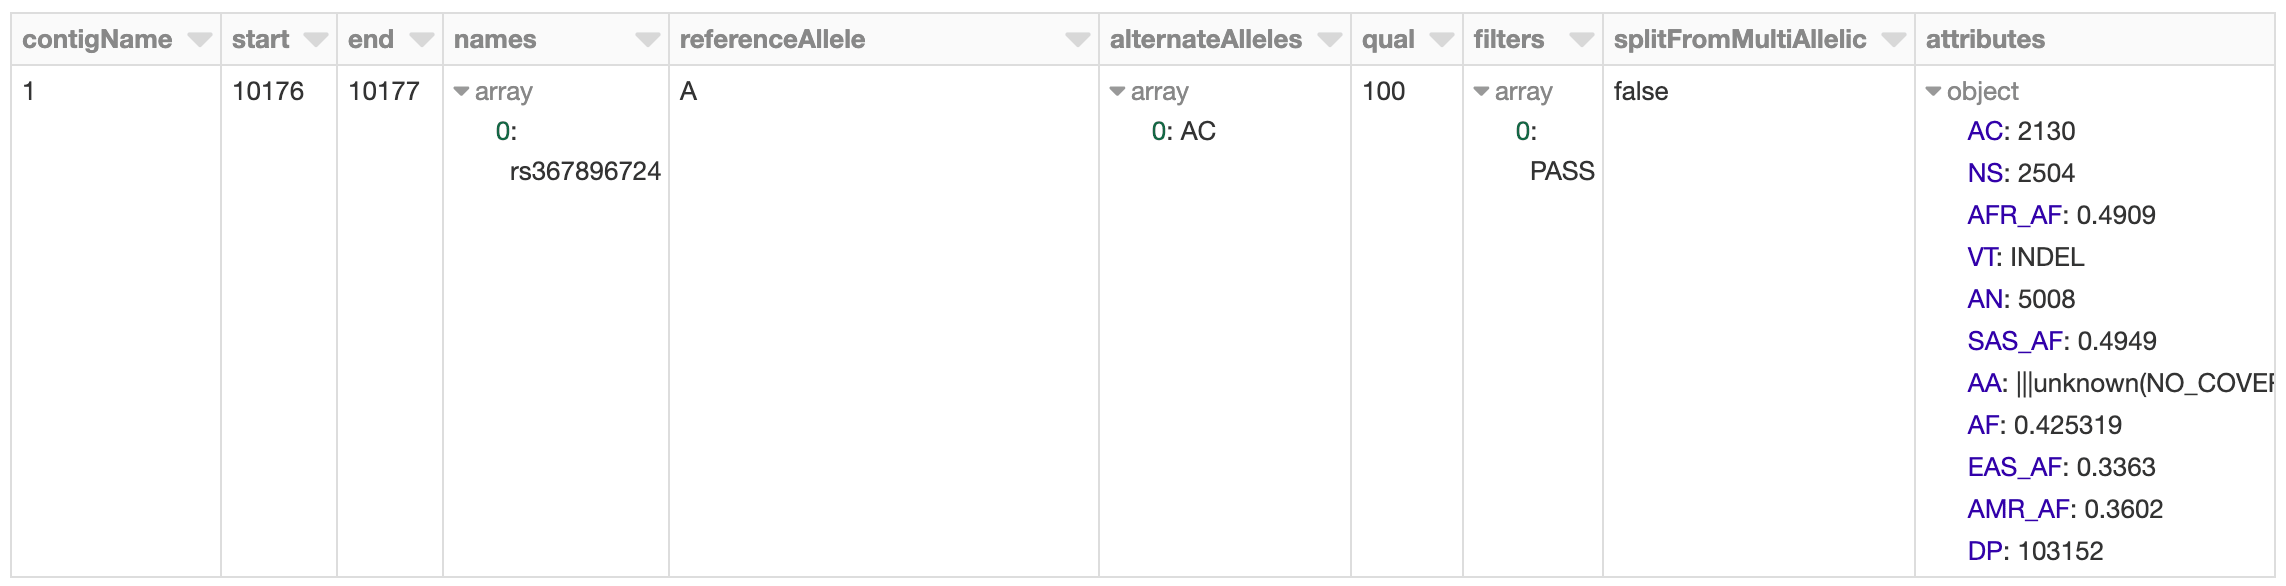Viewport: 2286px width, 586px height.
Task: Open the alternateAlleles column menu arrow
Action: click(x=1329, y=40)
